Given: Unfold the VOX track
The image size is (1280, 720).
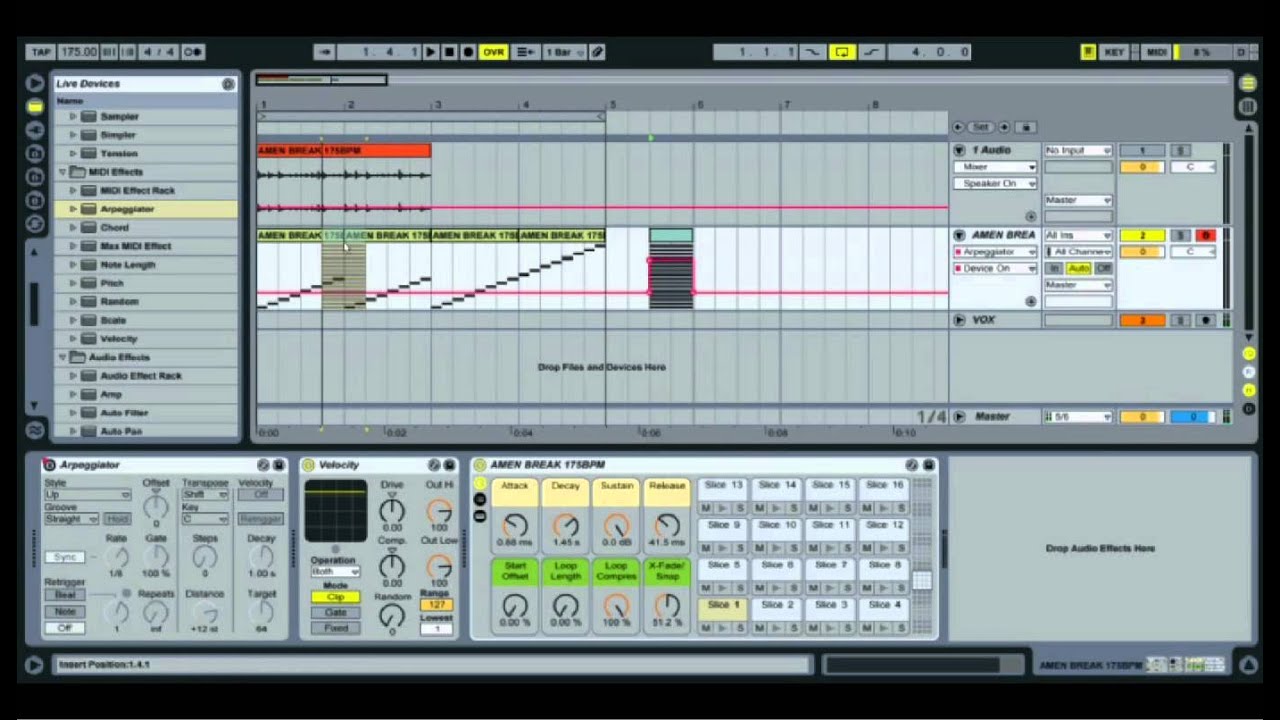Looking at the screenshot, I should [959, 320].
